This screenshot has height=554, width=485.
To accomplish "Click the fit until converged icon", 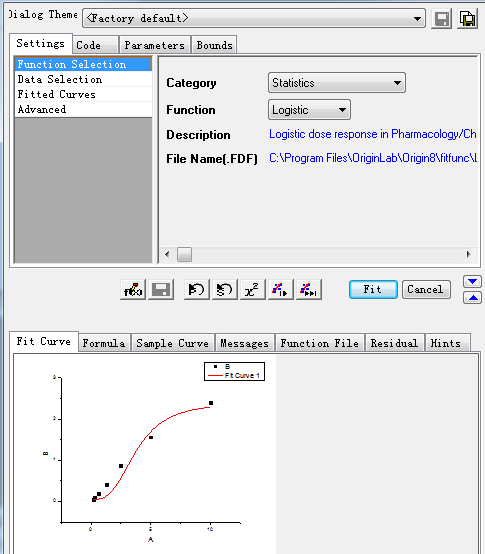I will pyautogui.click(x=308, y=290).
